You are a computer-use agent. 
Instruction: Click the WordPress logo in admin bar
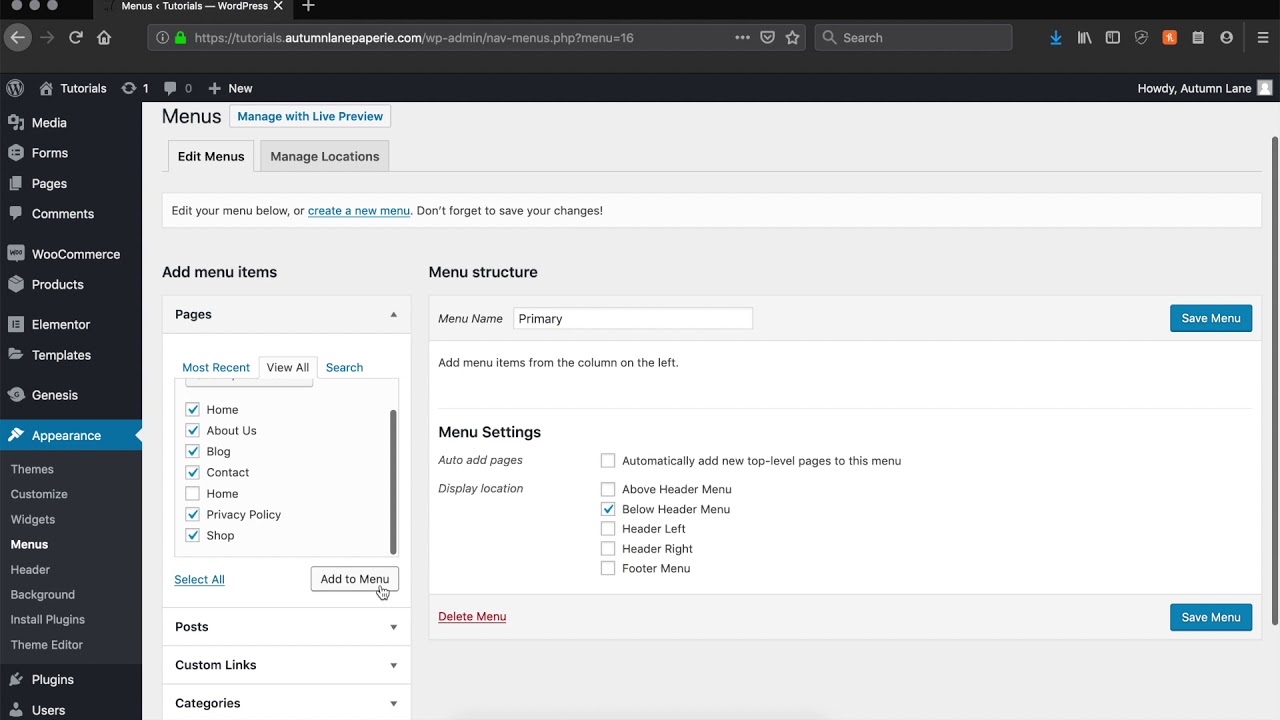click(x=14, y=88)
